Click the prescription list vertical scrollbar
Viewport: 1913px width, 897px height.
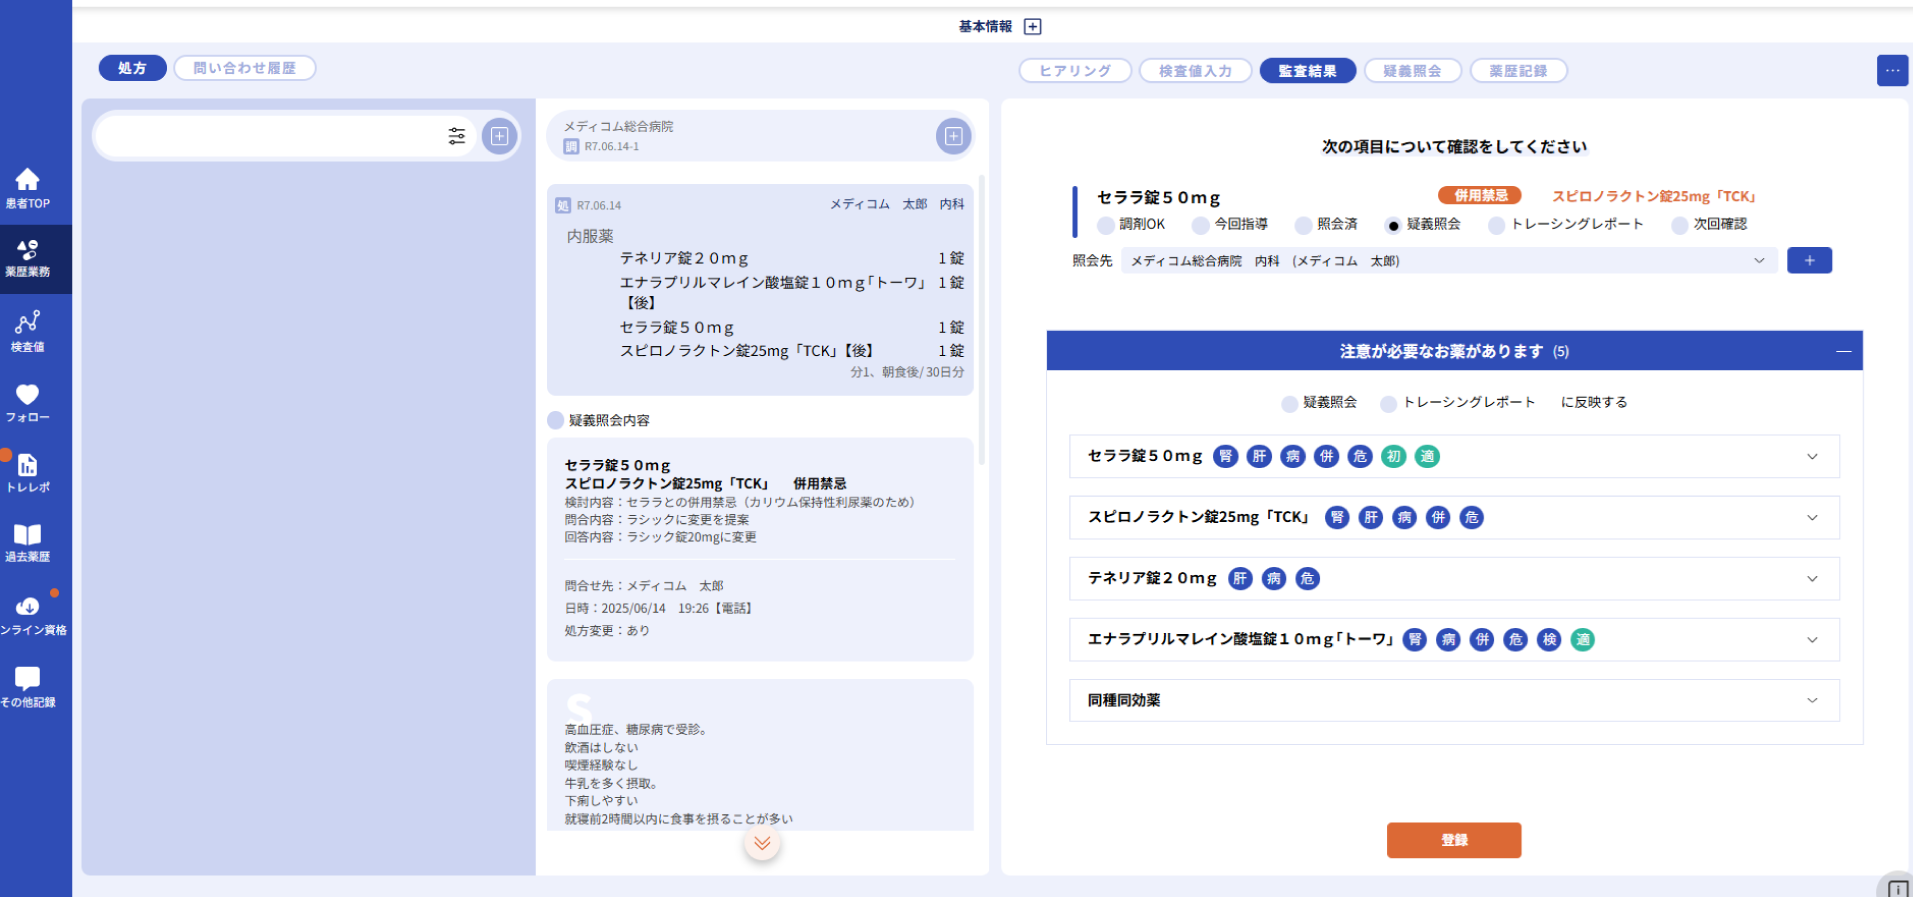pyautogui.click(x=981, y=320)
